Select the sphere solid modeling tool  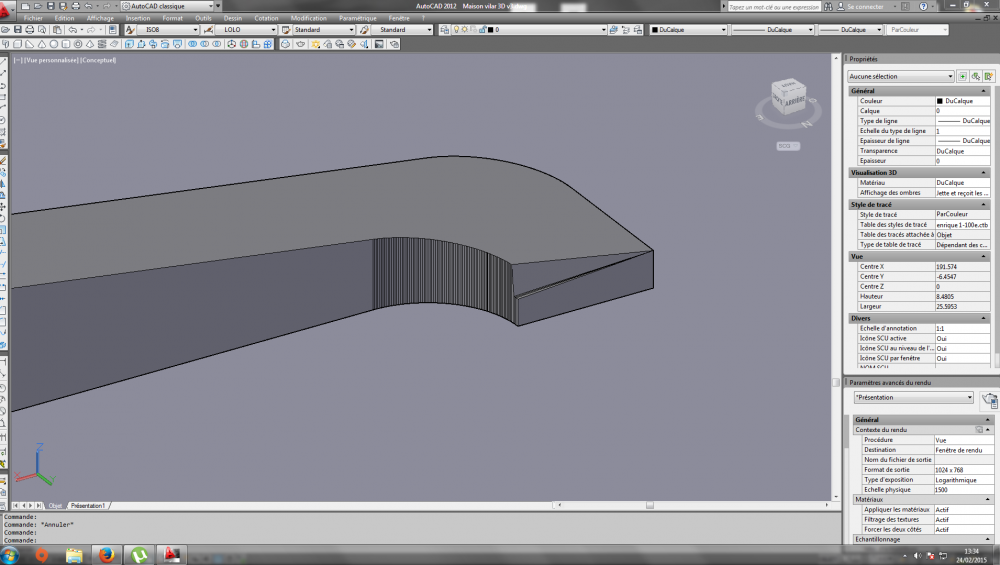pos(54,44)
